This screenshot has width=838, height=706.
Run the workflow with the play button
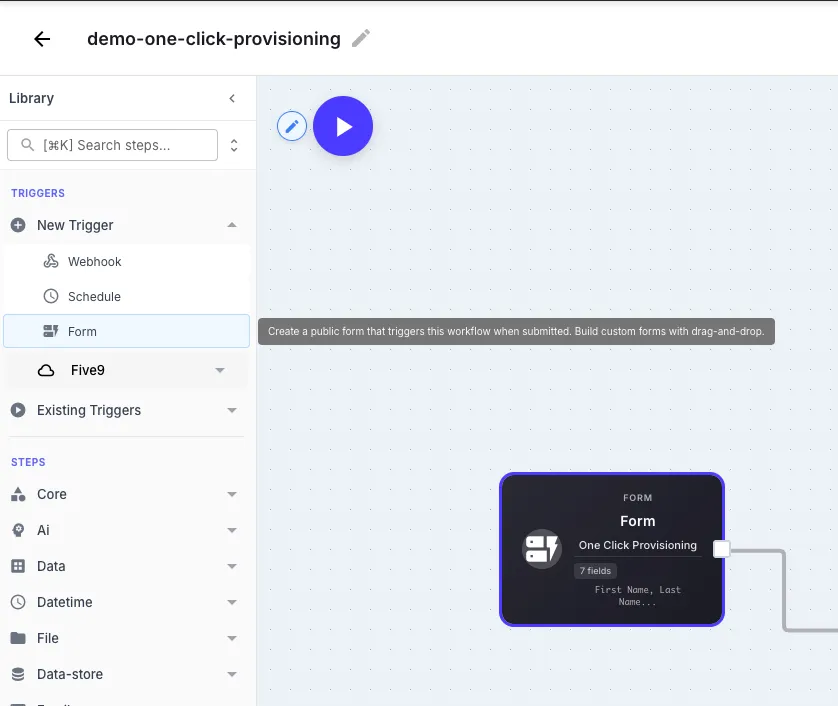(x=343, y=125)
